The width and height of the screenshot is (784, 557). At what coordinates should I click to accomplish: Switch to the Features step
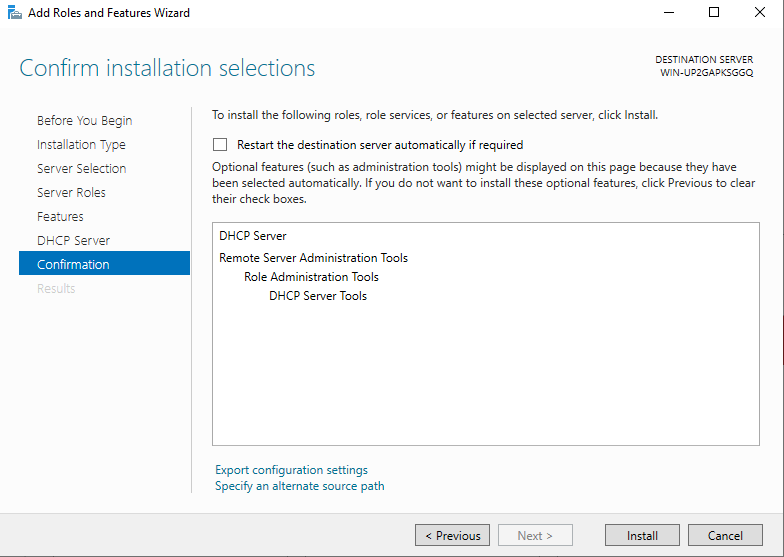click(x=60, y=217)
